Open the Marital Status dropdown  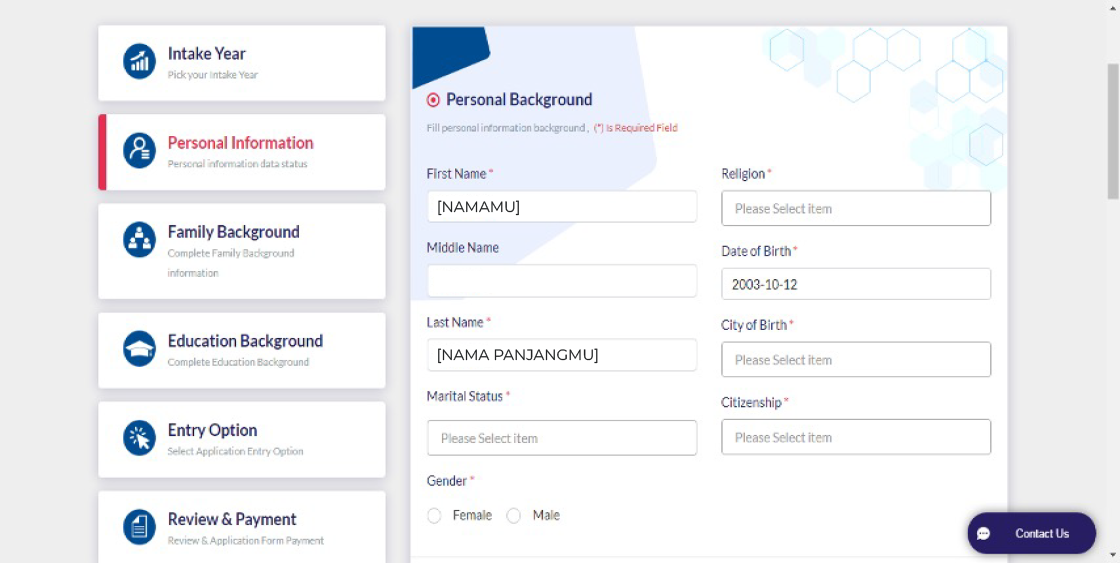[x=561, y=438]
